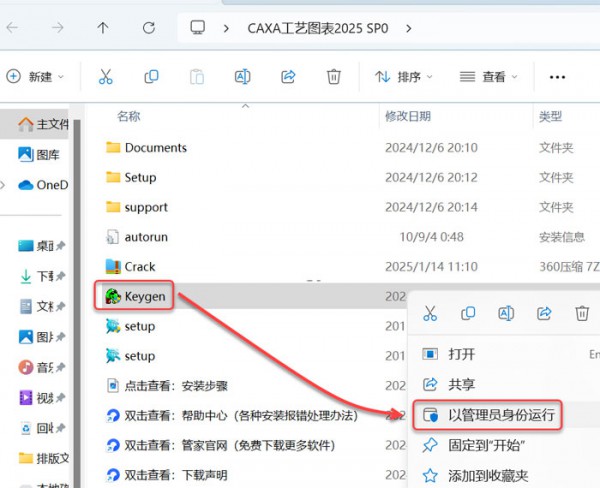Refresh the current folder

(x=148, y=28)
